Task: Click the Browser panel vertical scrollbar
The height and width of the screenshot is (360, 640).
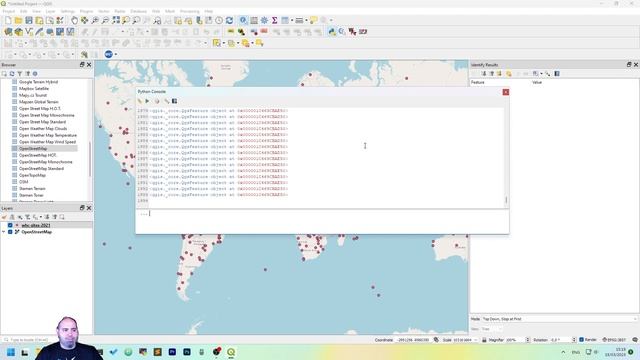Action: (x=90, y=159)
